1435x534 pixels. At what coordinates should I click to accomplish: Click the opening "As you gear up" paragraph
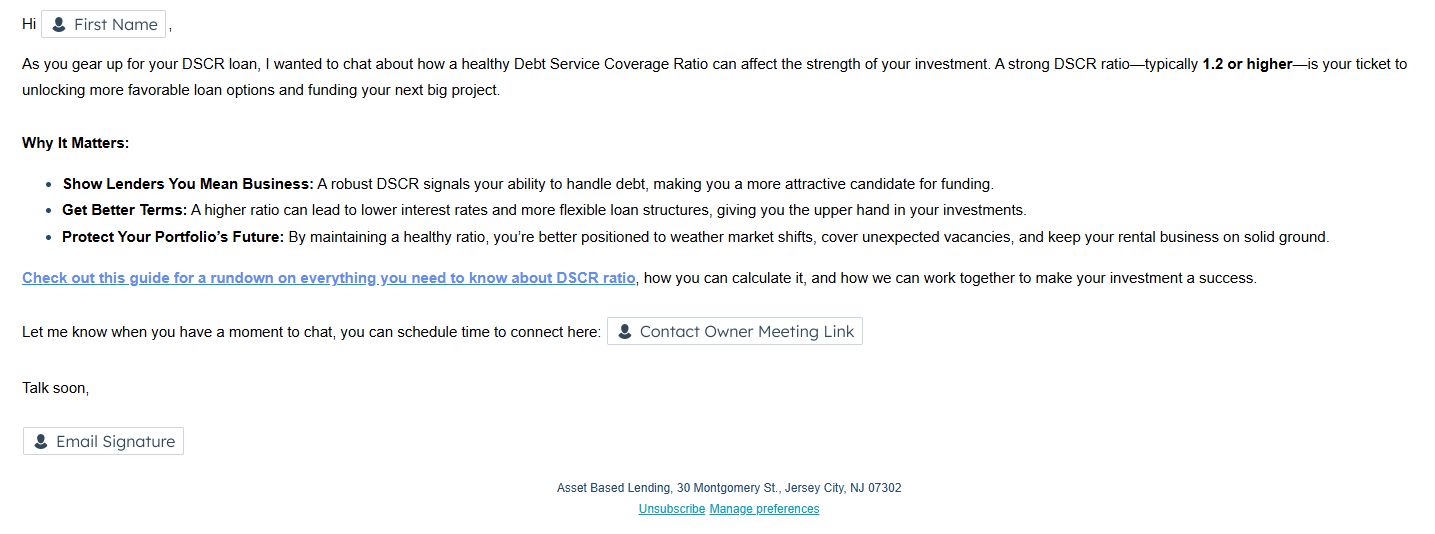click(x=400, y=64)
